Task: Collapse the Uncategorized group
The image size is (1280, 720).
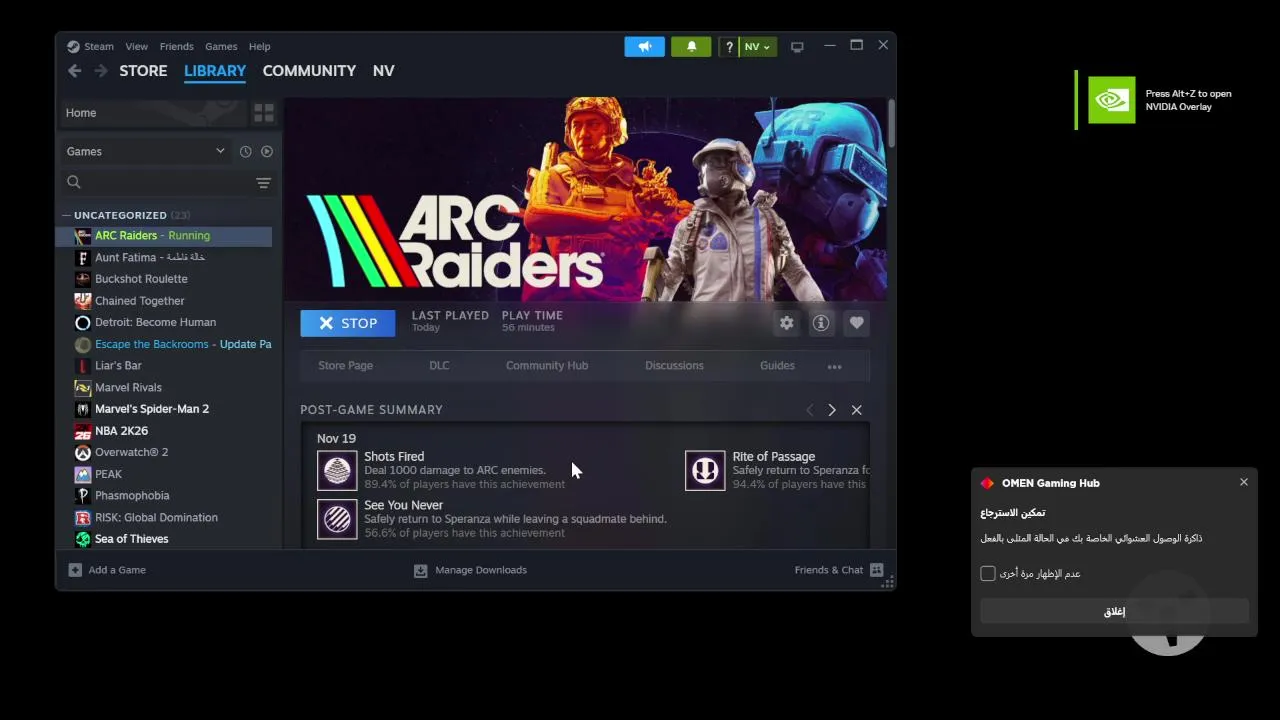Action: click(x=66, y=215)
